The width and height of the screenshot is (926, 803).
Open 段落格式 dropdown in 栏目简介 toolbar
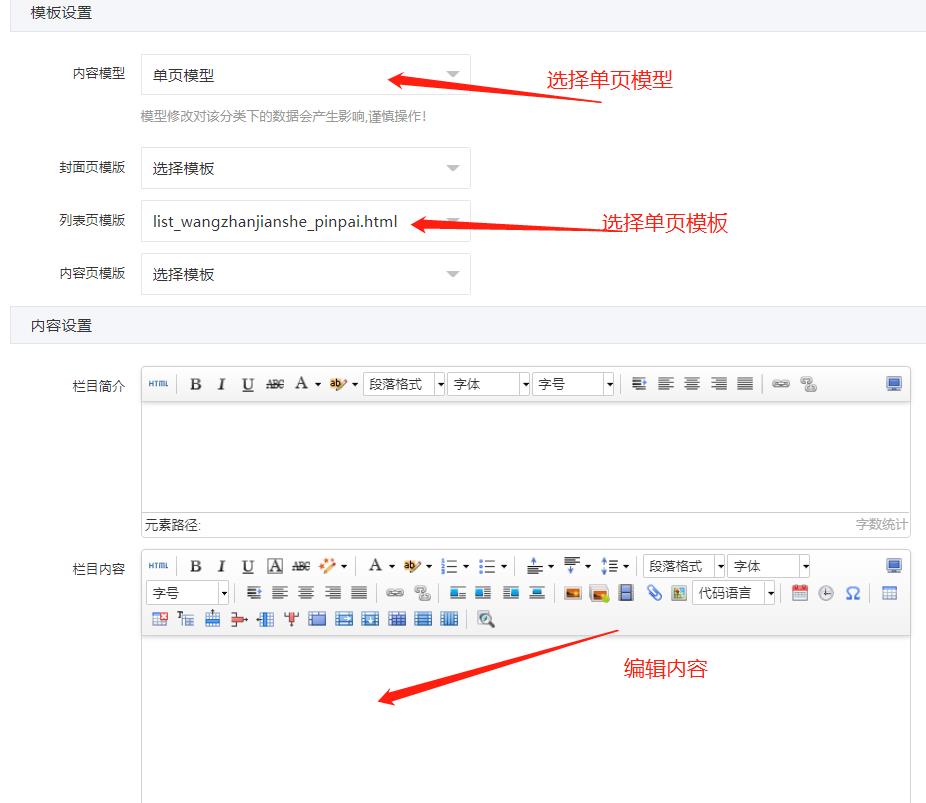click(404, 384)
